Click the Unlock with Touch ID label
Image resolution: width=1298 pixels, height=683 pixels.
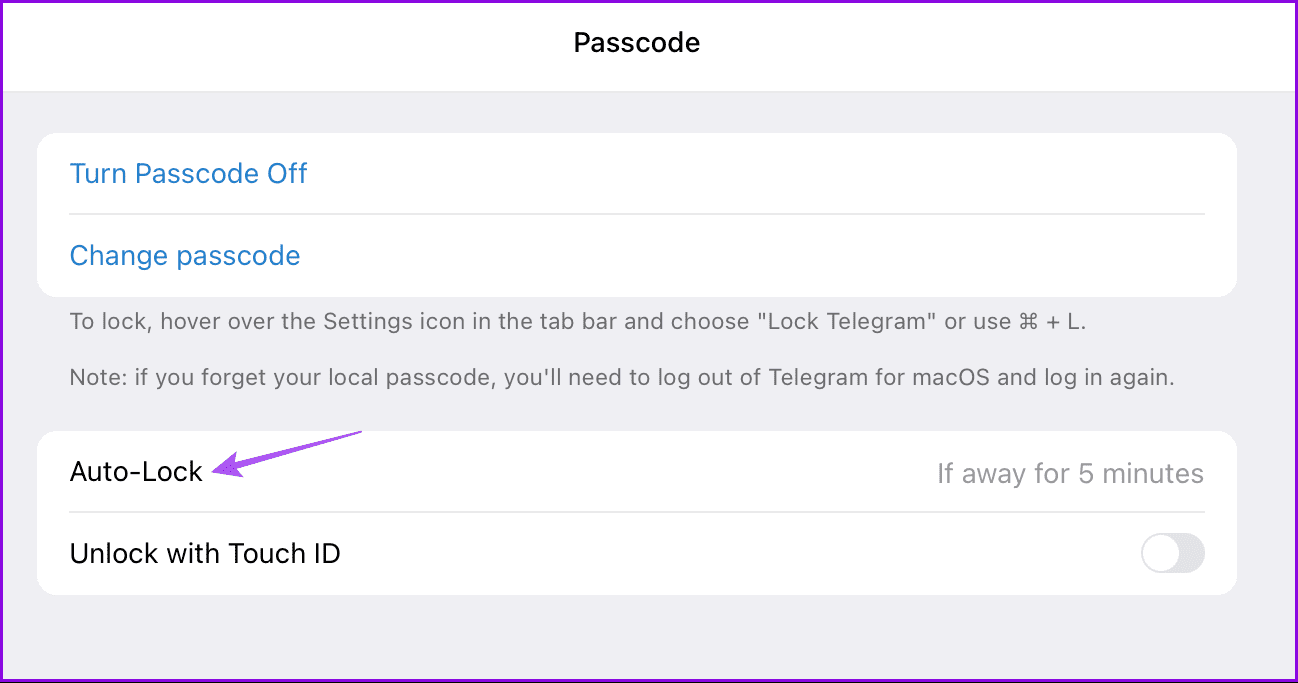point(205,553)
